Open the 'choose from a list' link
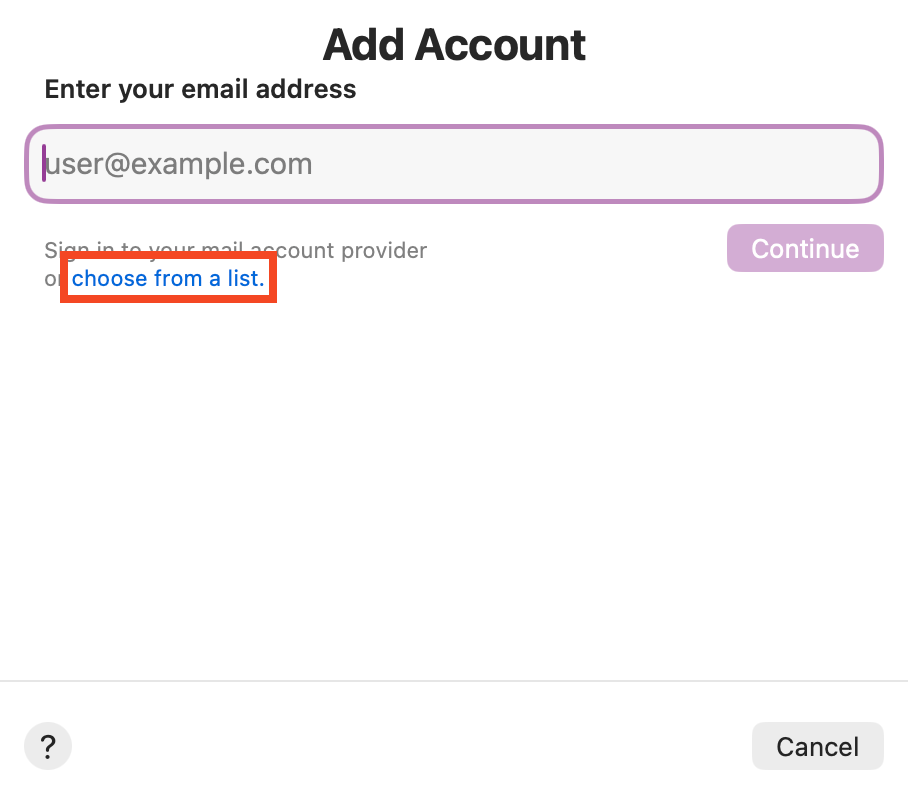The height and width of the screenshot is (792, 908). pyautogui.click(x=168, y=279)
